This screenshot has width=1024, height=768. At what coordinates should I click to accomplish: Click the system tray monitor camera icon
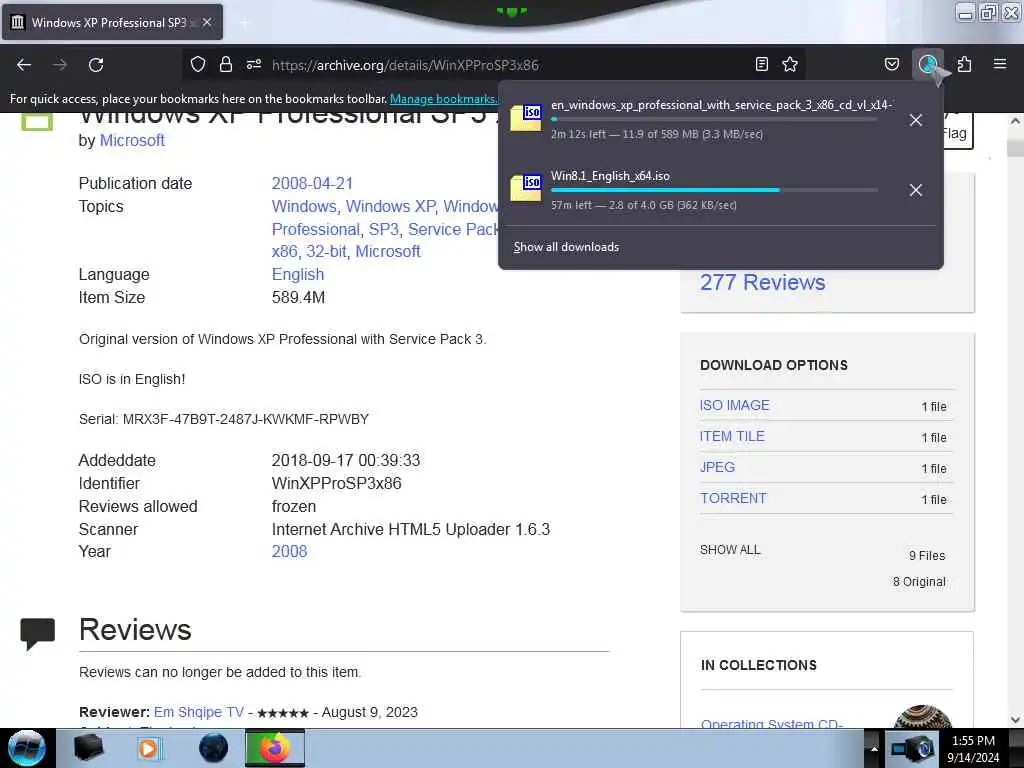912,748
